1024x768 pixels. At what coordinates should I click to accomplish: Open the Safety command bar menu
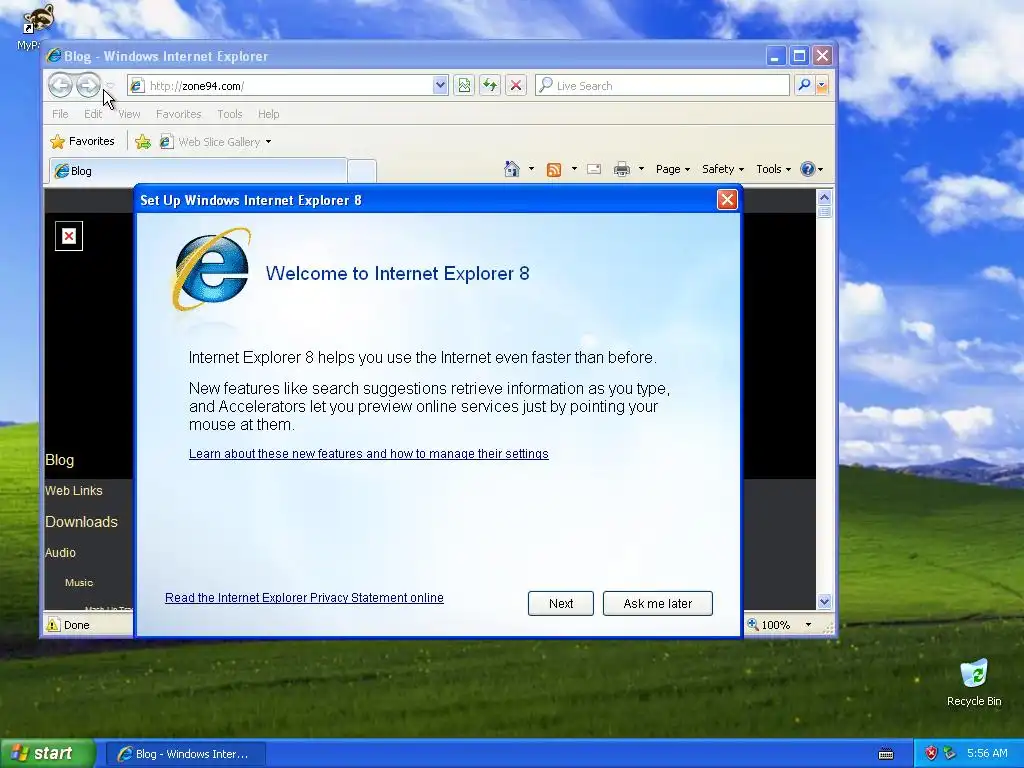click(x=723, y=169)
